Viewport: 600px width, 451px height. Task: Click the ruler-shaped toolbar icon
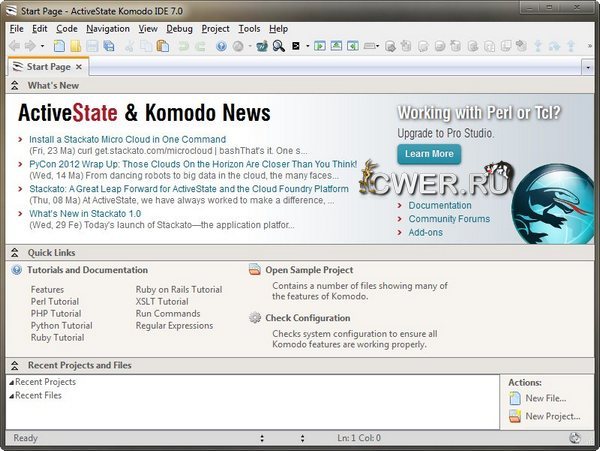click(x=370, y=46)
